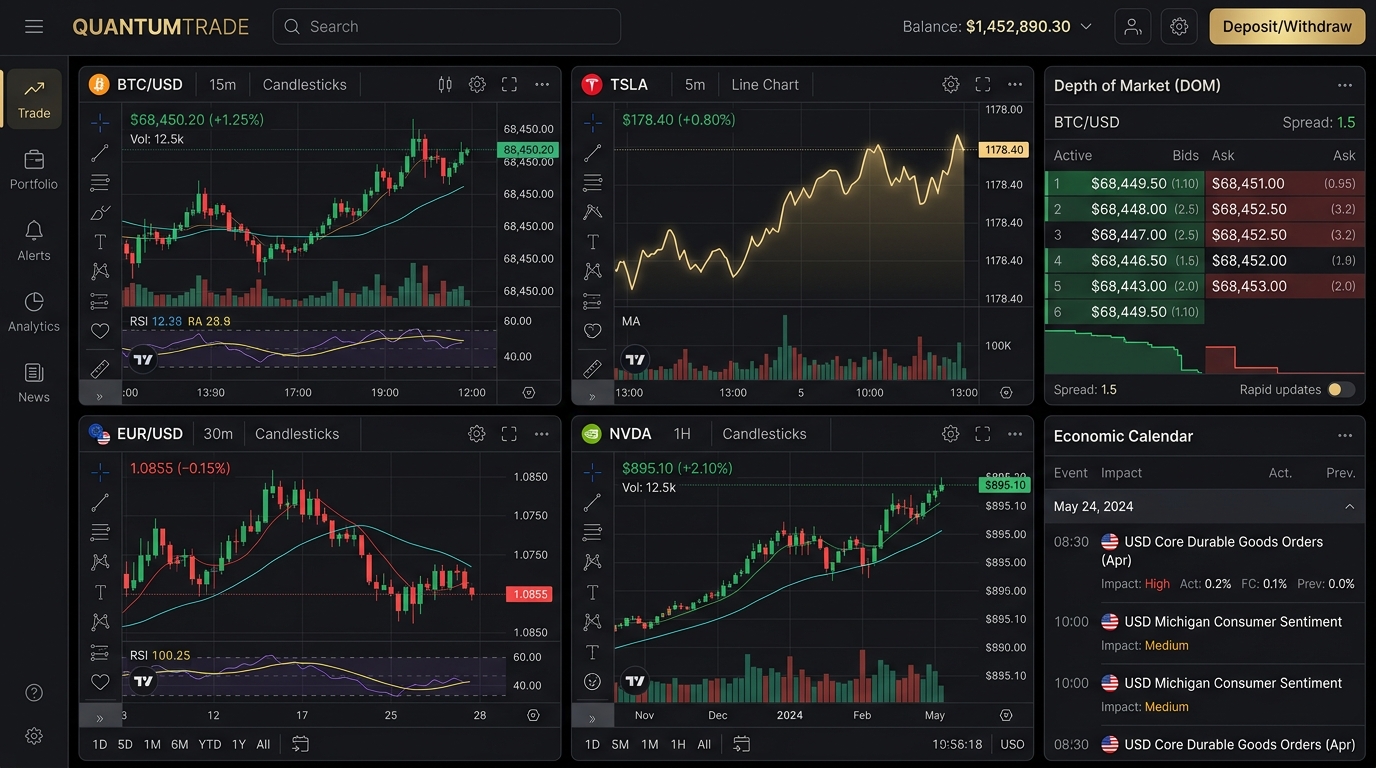Click in the Search field

[447, 27]
